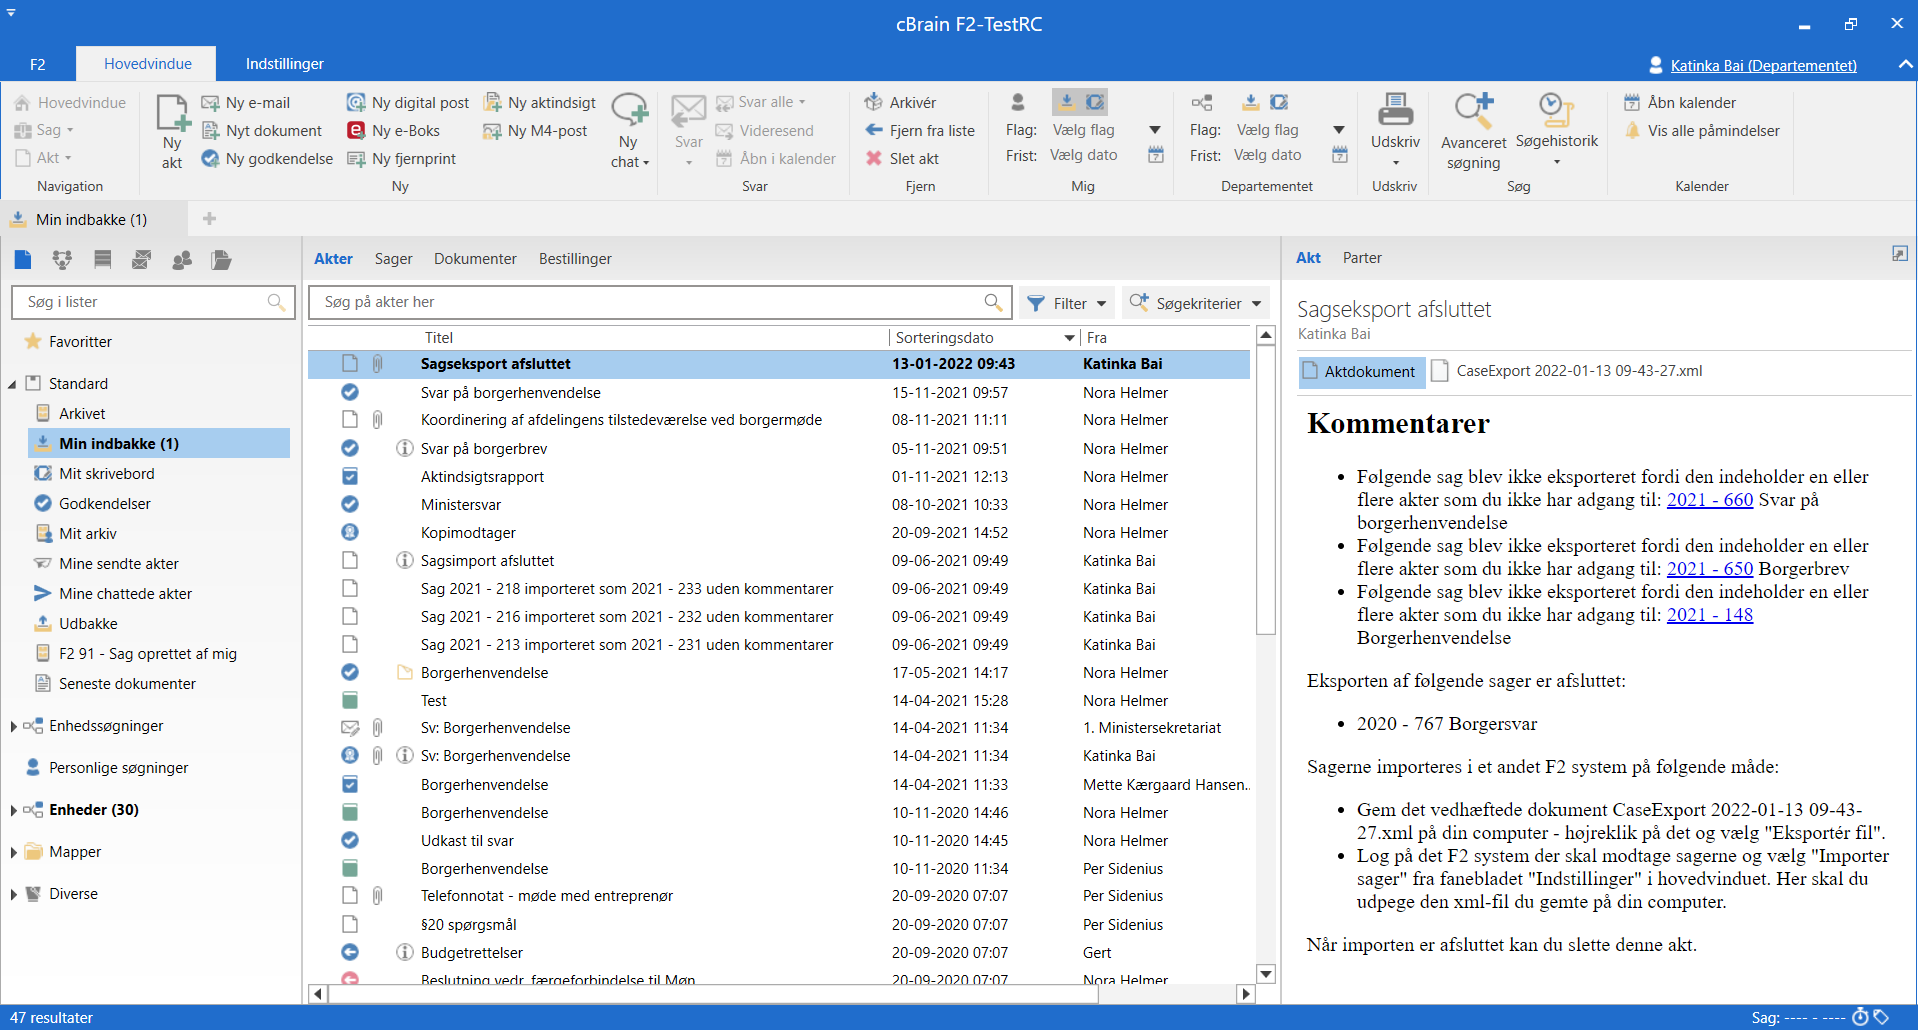Pop out the preview pane window icon
This screenshot has width=1918, height=1030.
[1900, 254]
